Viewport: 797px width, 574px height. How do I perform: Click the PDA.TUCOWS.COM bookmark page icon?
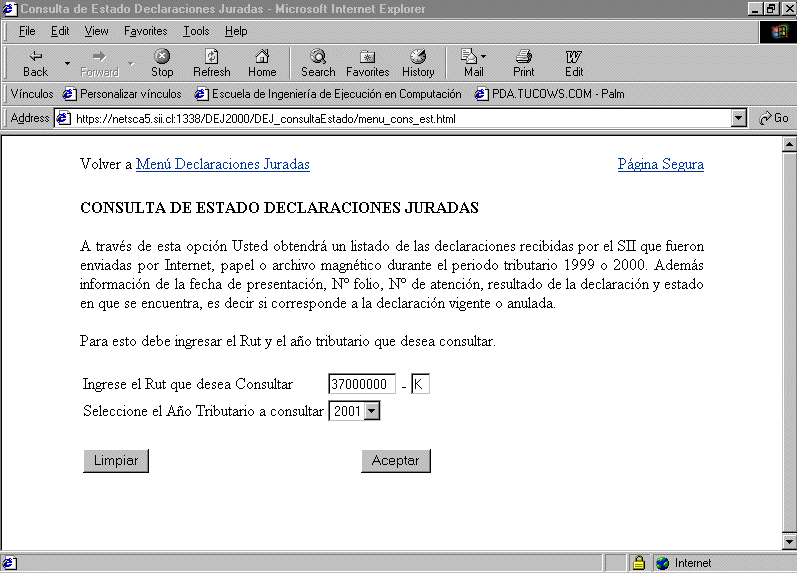(481, 94)
